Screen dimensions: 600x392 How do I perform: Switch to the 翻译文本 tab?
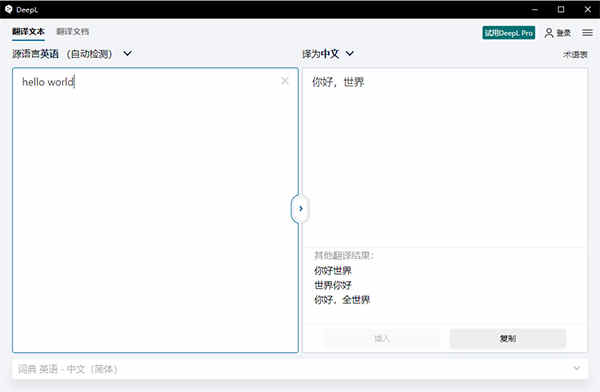(28, 32)
